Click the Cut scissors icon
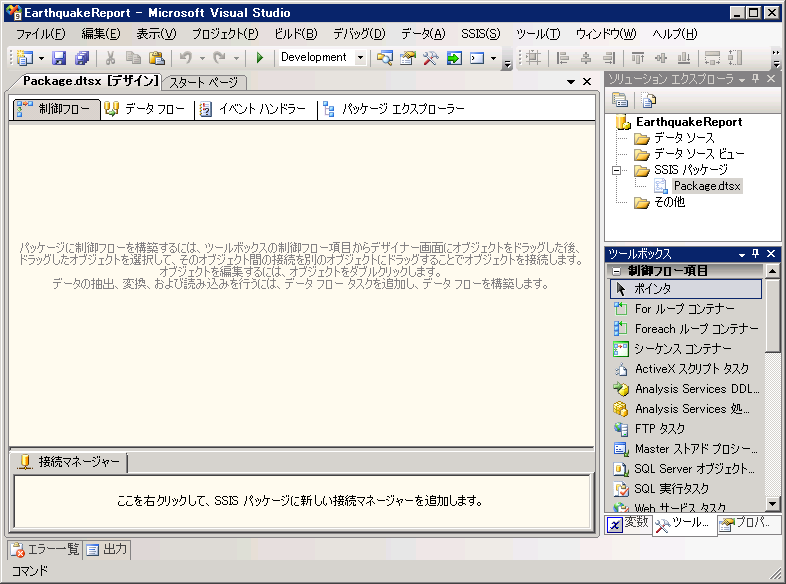 [x=110, y=58]
